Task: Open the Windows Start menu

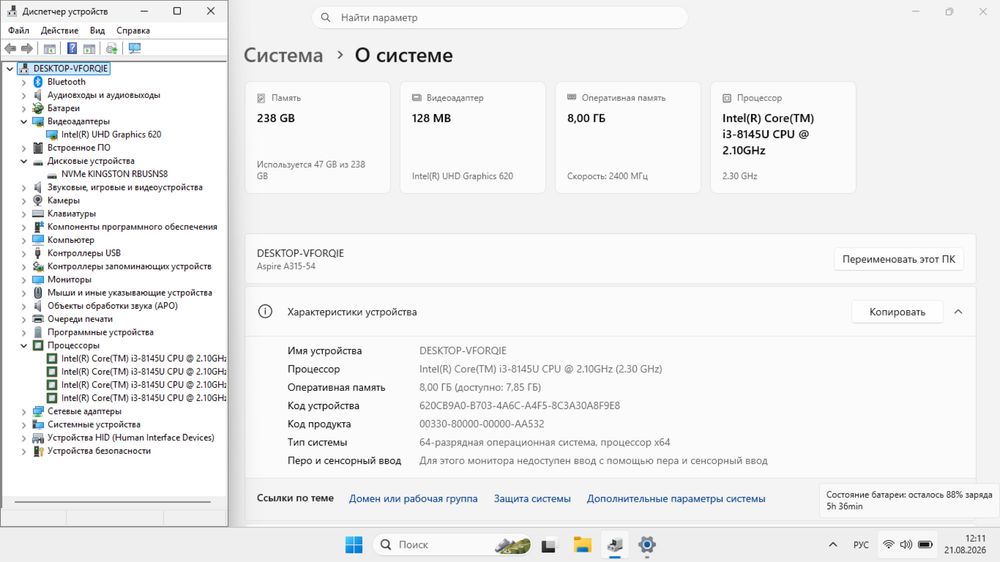Action: point(354,545)
